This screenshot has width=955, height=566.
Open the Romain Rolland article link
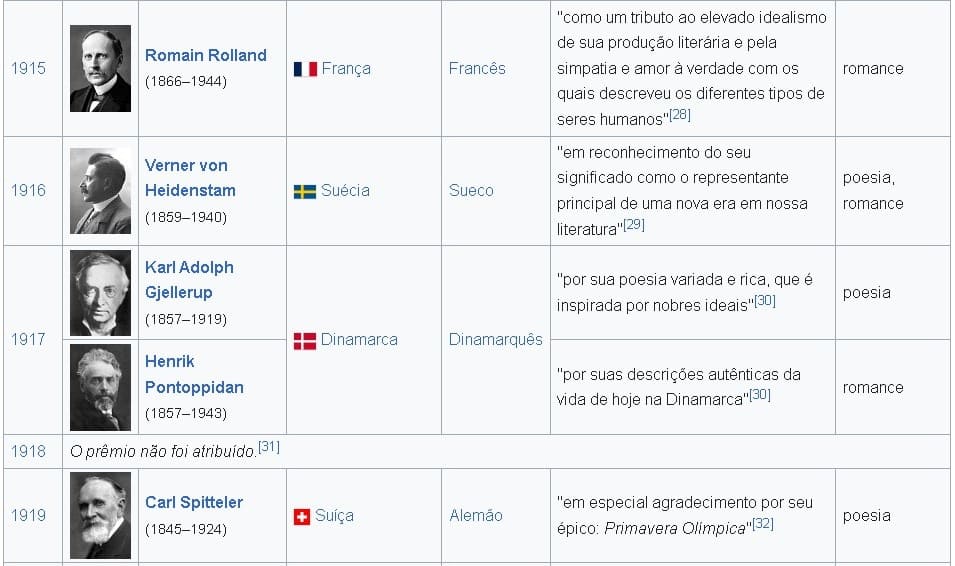(206, 56)
